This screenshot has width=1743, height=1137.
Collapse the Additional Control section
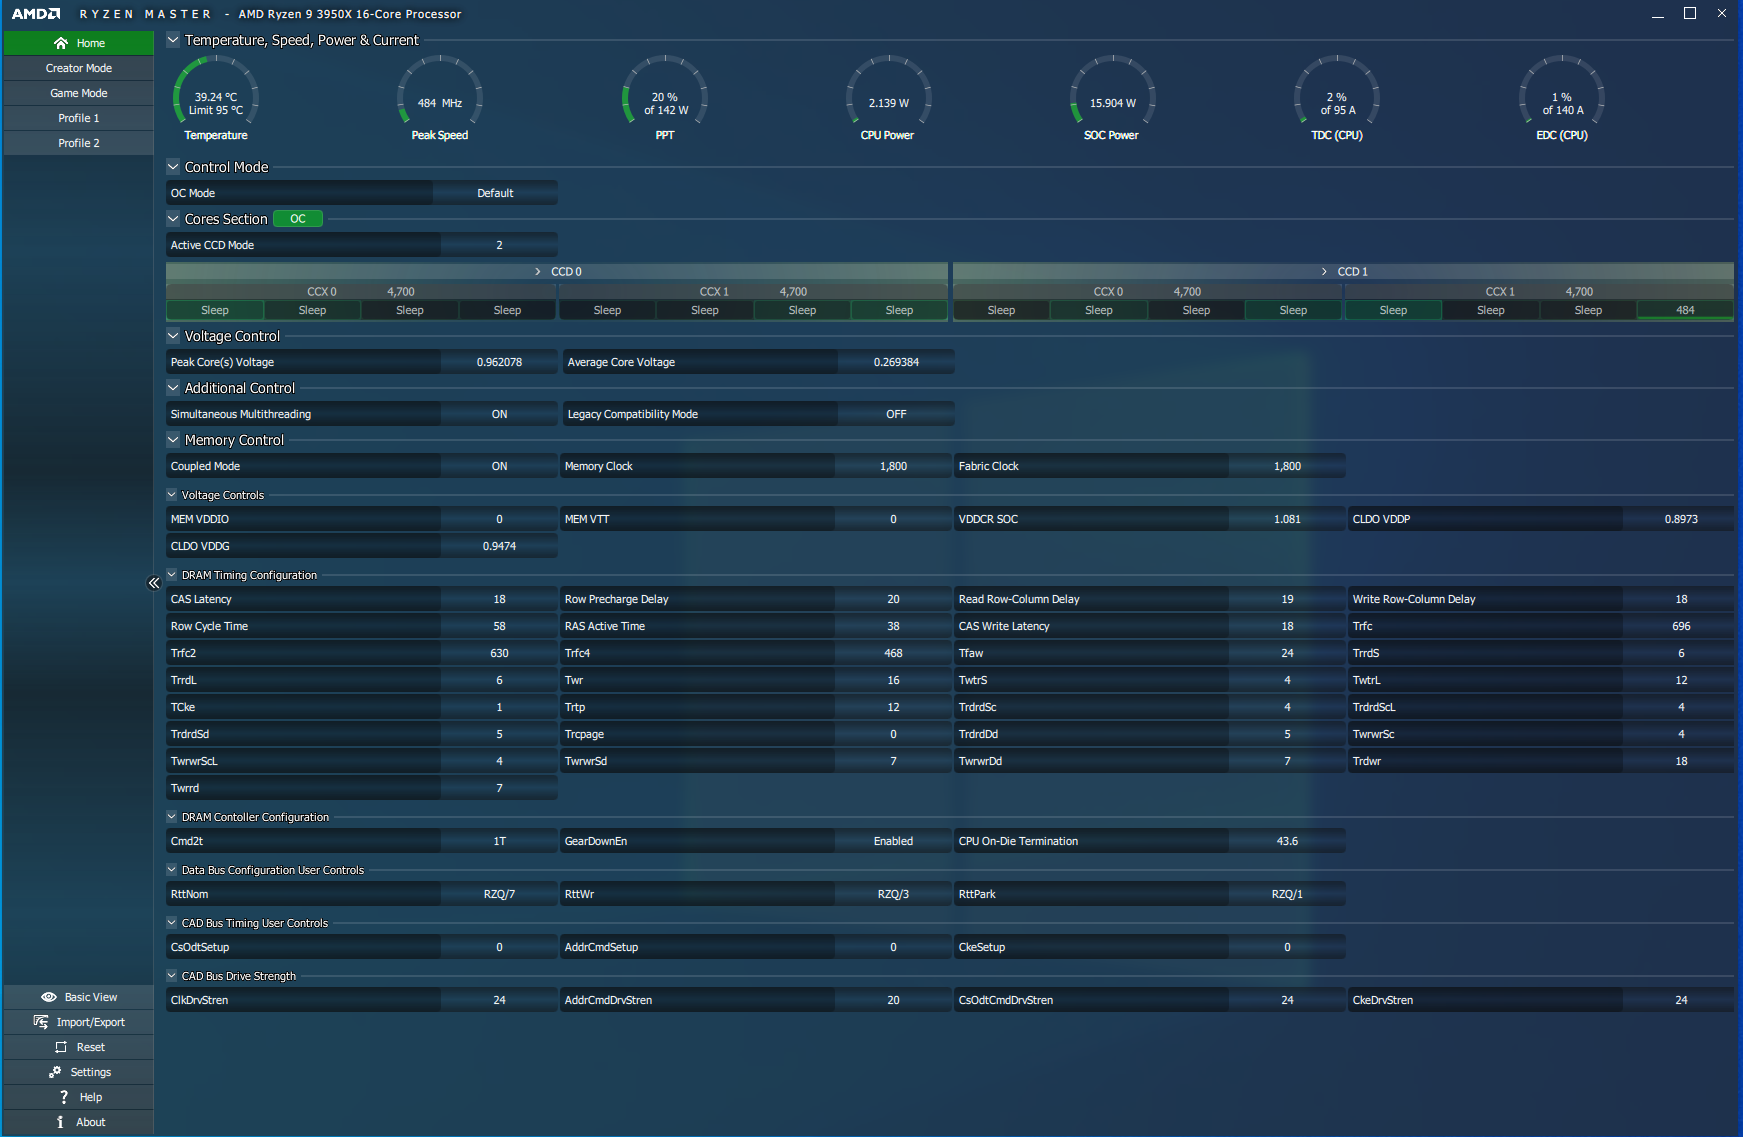coord(173,388)
